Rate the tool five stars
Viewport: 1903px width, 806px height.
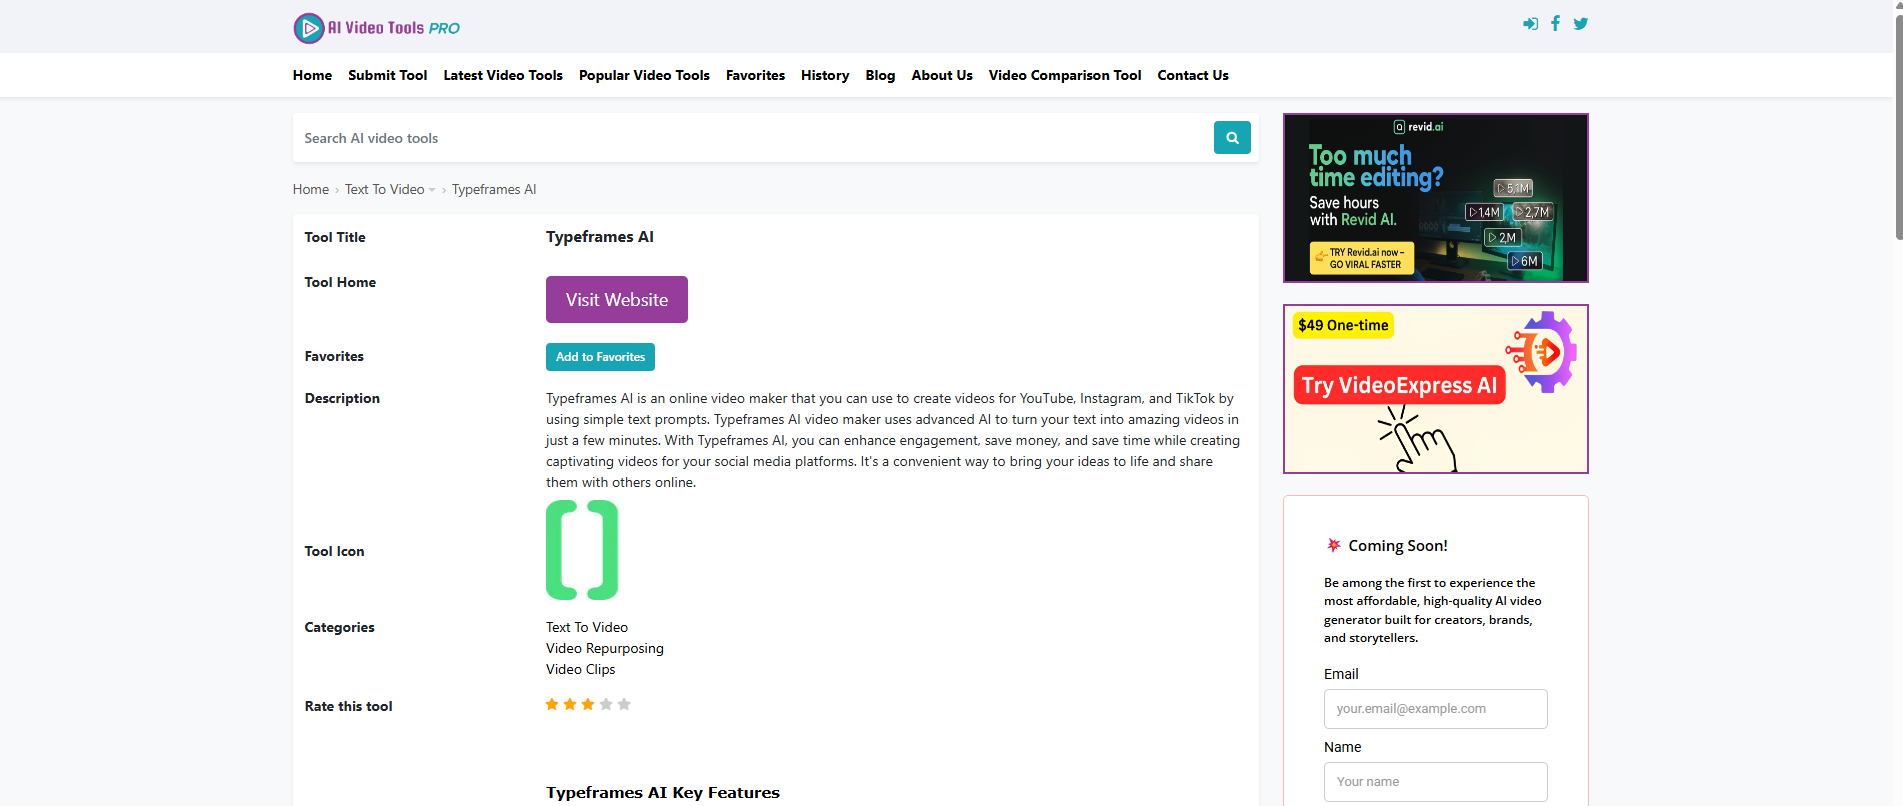(624, 704)
